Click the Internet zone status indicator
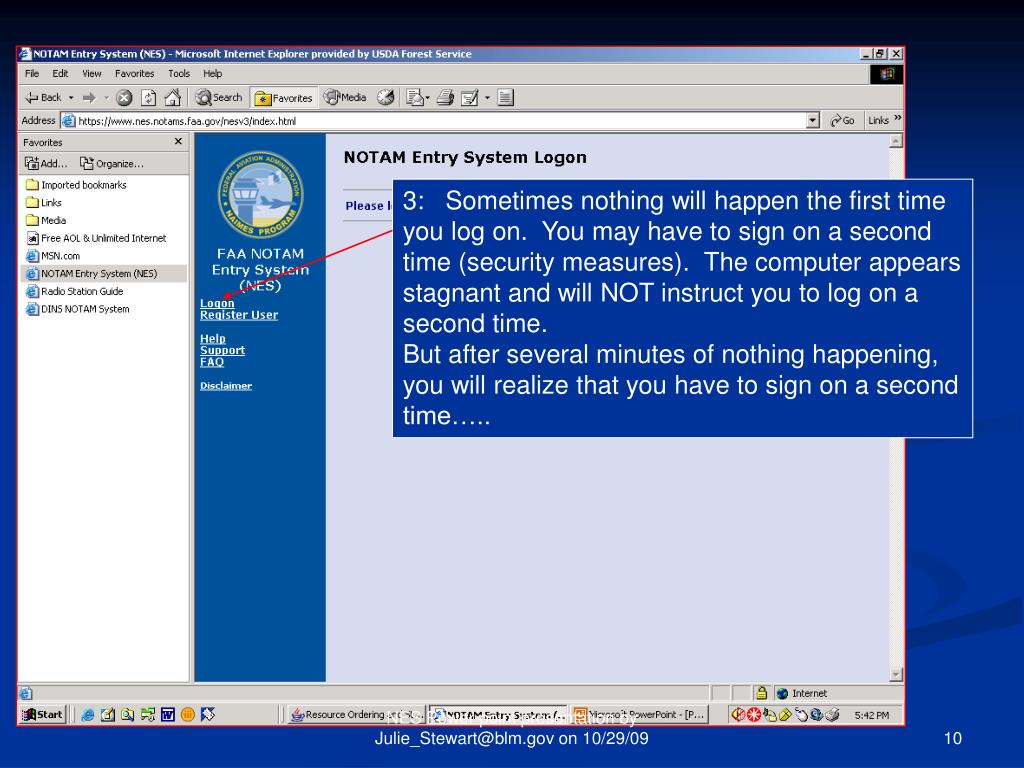 coord(802,693)
